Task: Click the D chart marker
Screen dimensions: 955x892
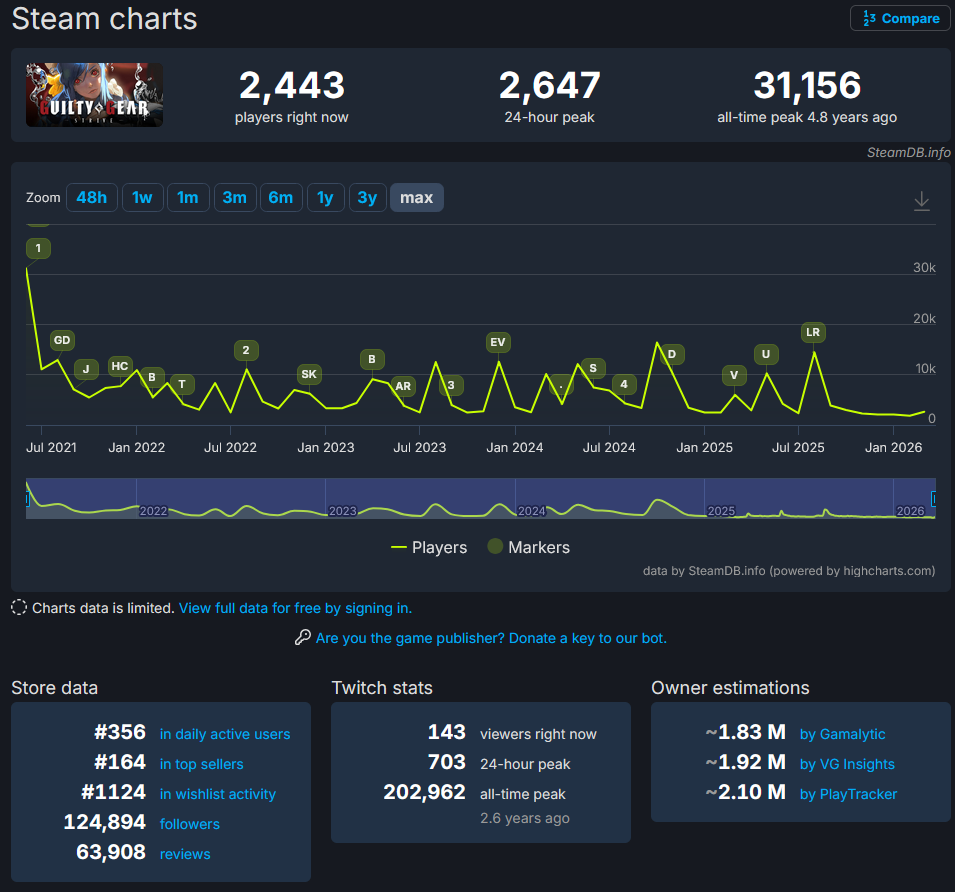Action: [x=672, y=354]
